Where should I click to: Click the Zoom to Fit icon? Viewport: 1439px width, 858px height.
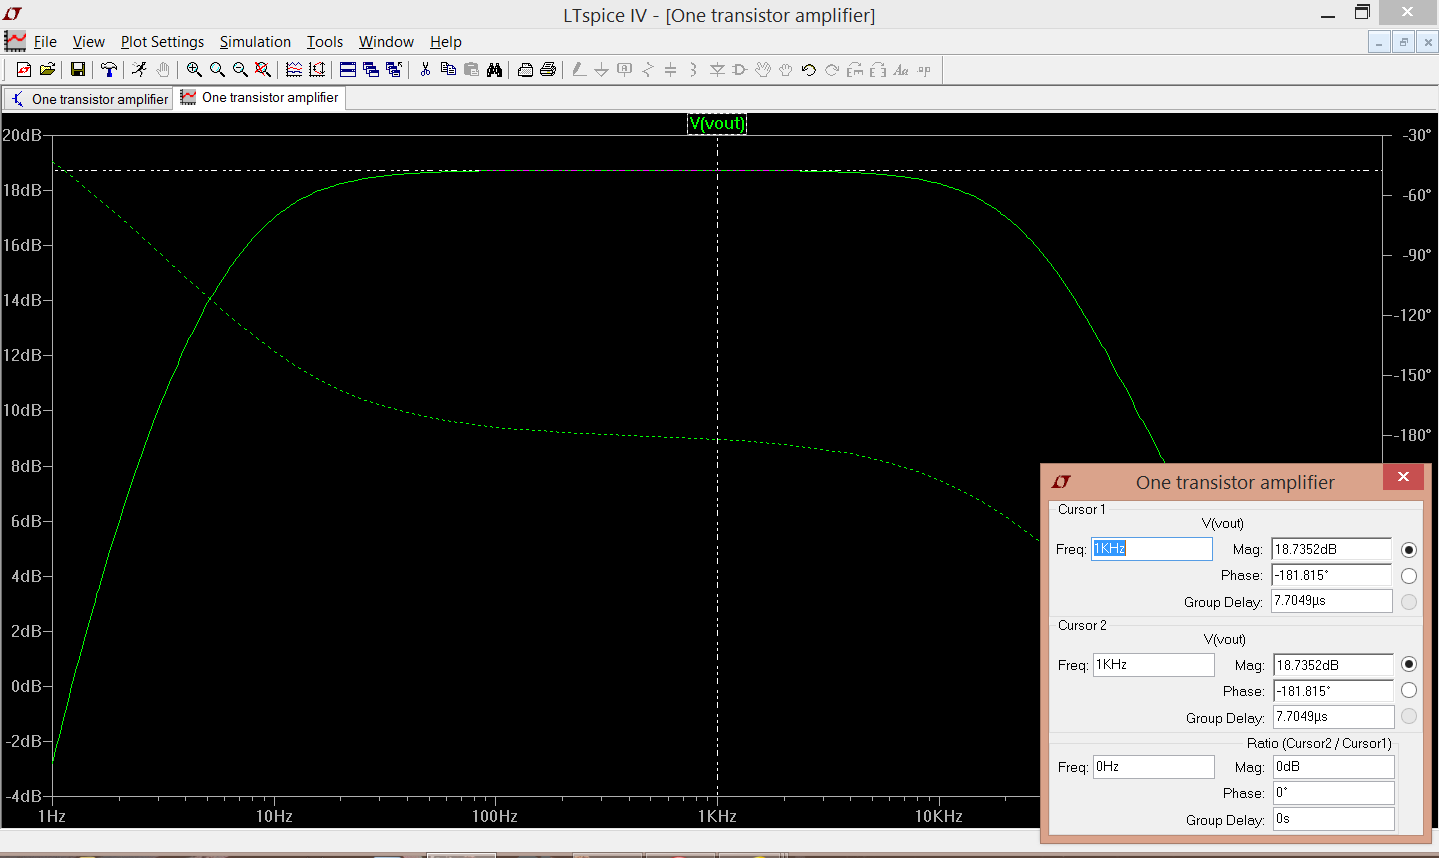(x=263, y=69)
